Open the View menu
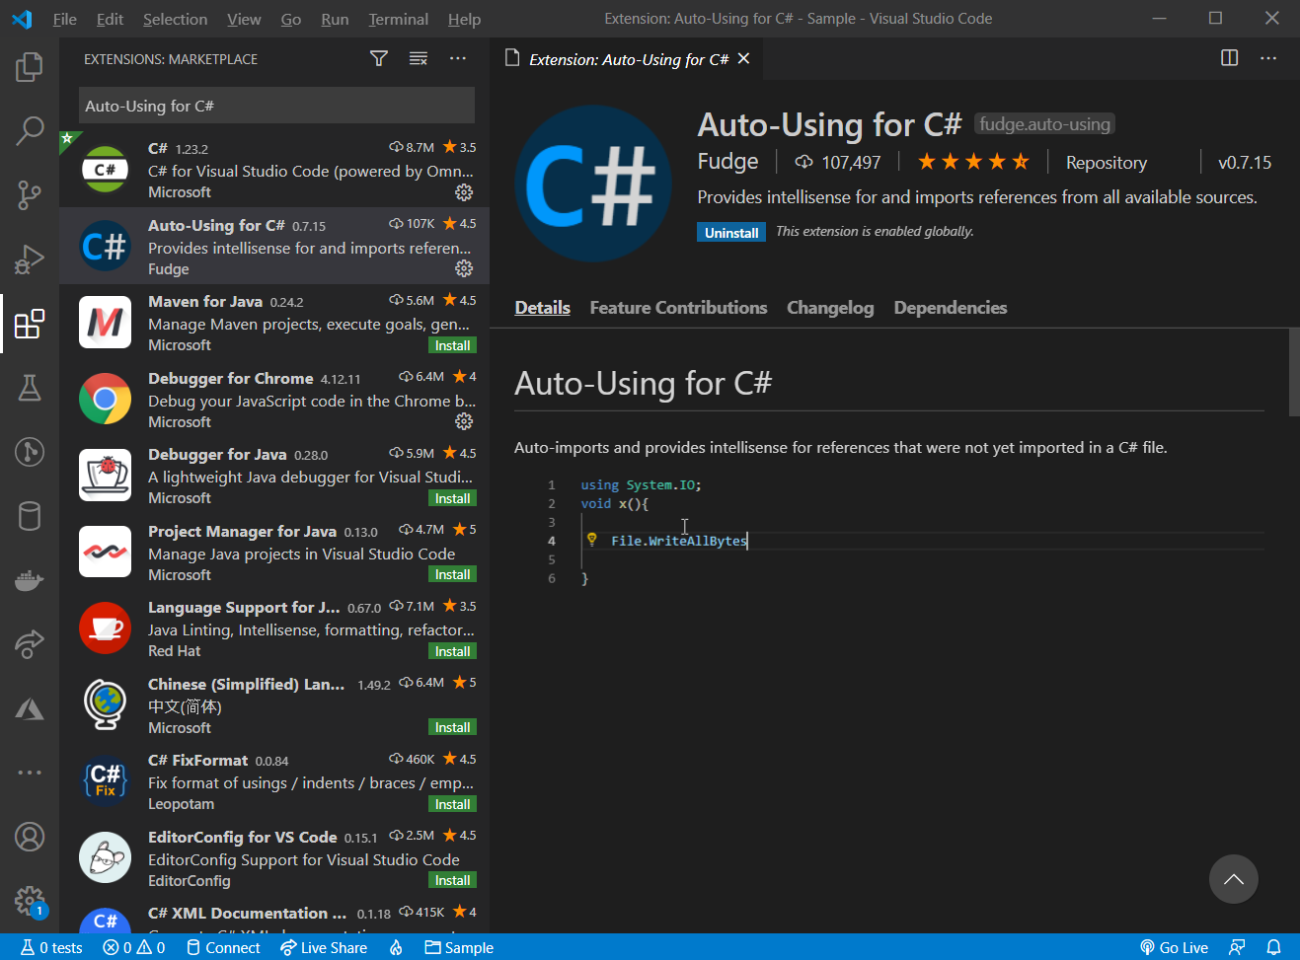 point(244,19)
